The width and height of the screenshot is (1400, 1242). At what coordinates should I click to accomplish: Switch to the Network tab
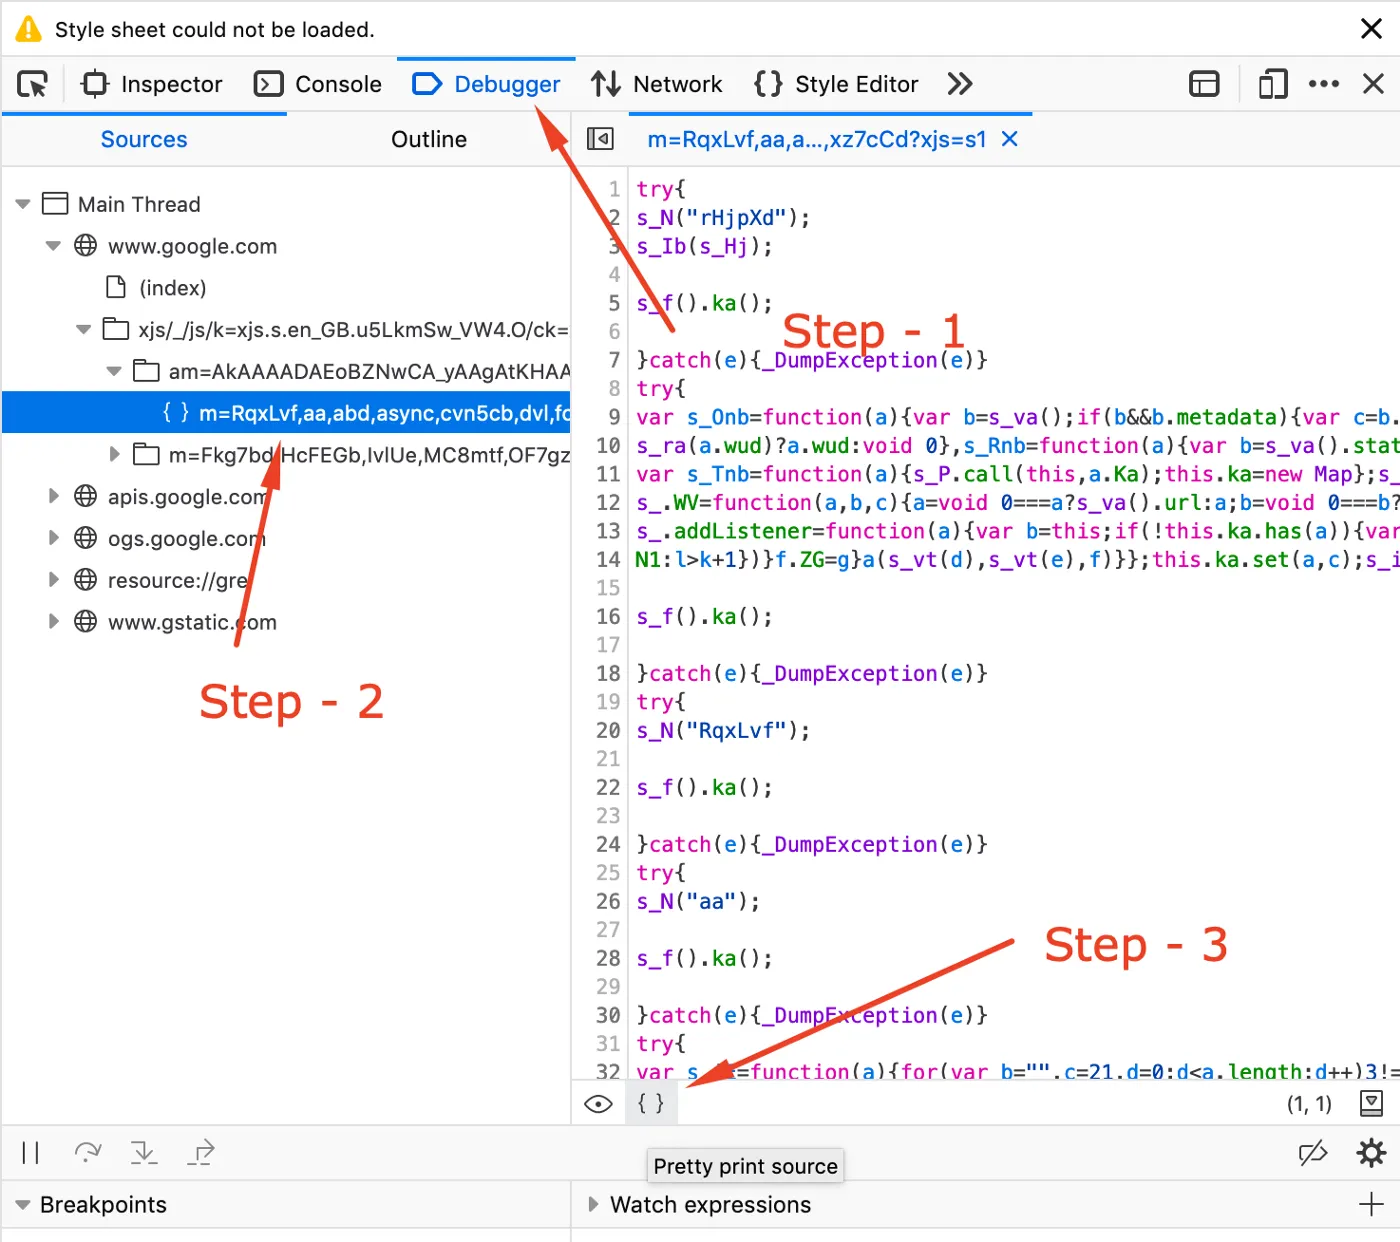point(656,84)
